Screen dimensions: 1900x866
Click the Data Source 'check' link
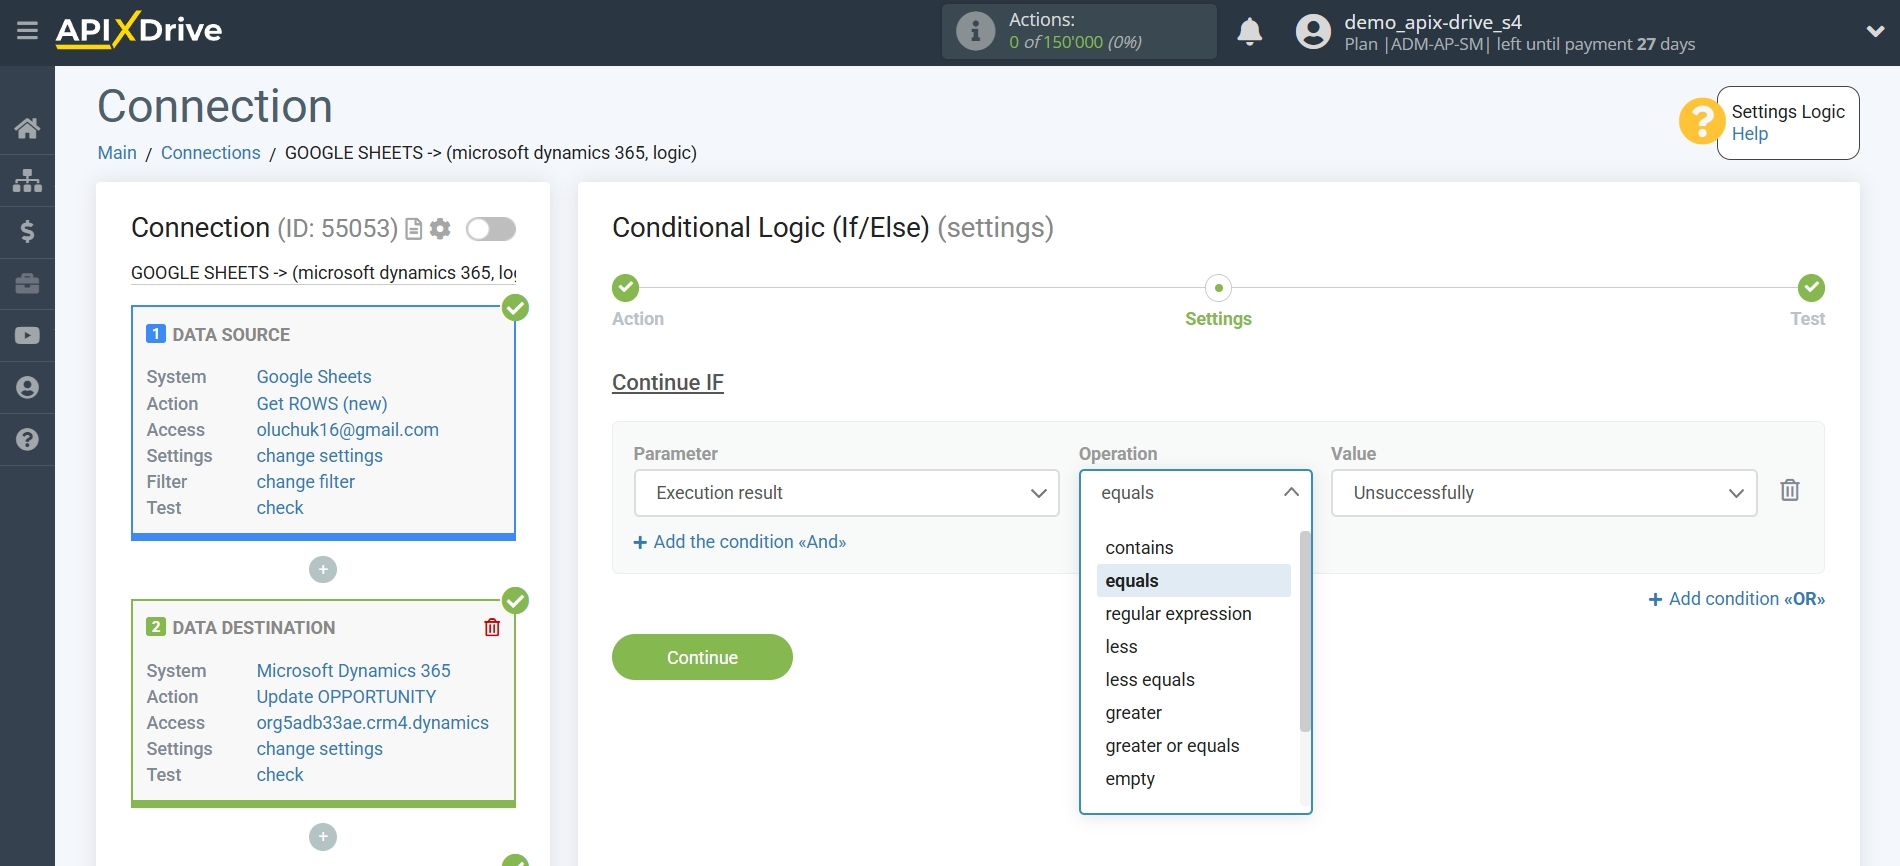[x=280, y=508]
